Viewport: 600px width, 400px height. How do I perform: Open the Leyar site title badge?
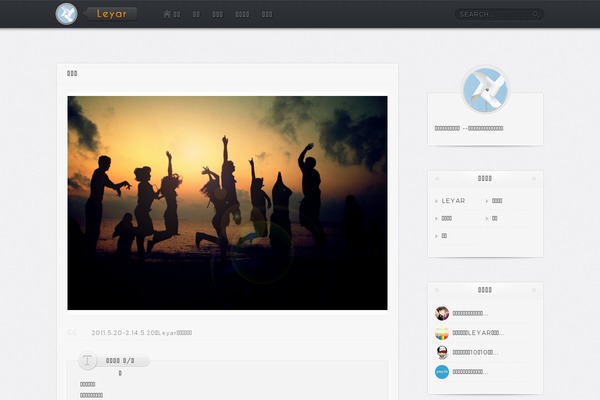point(111,14)
